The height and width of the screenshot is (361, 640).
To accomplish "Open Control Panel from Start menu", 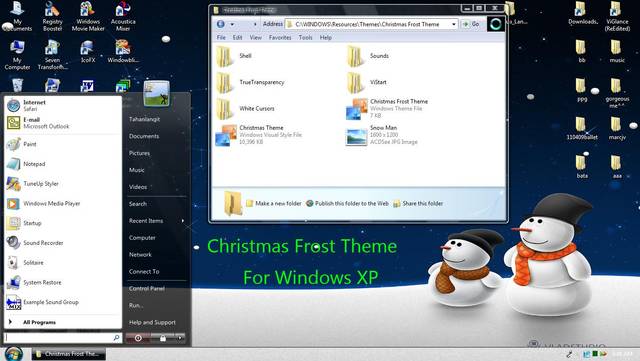I will coord(147,289).
